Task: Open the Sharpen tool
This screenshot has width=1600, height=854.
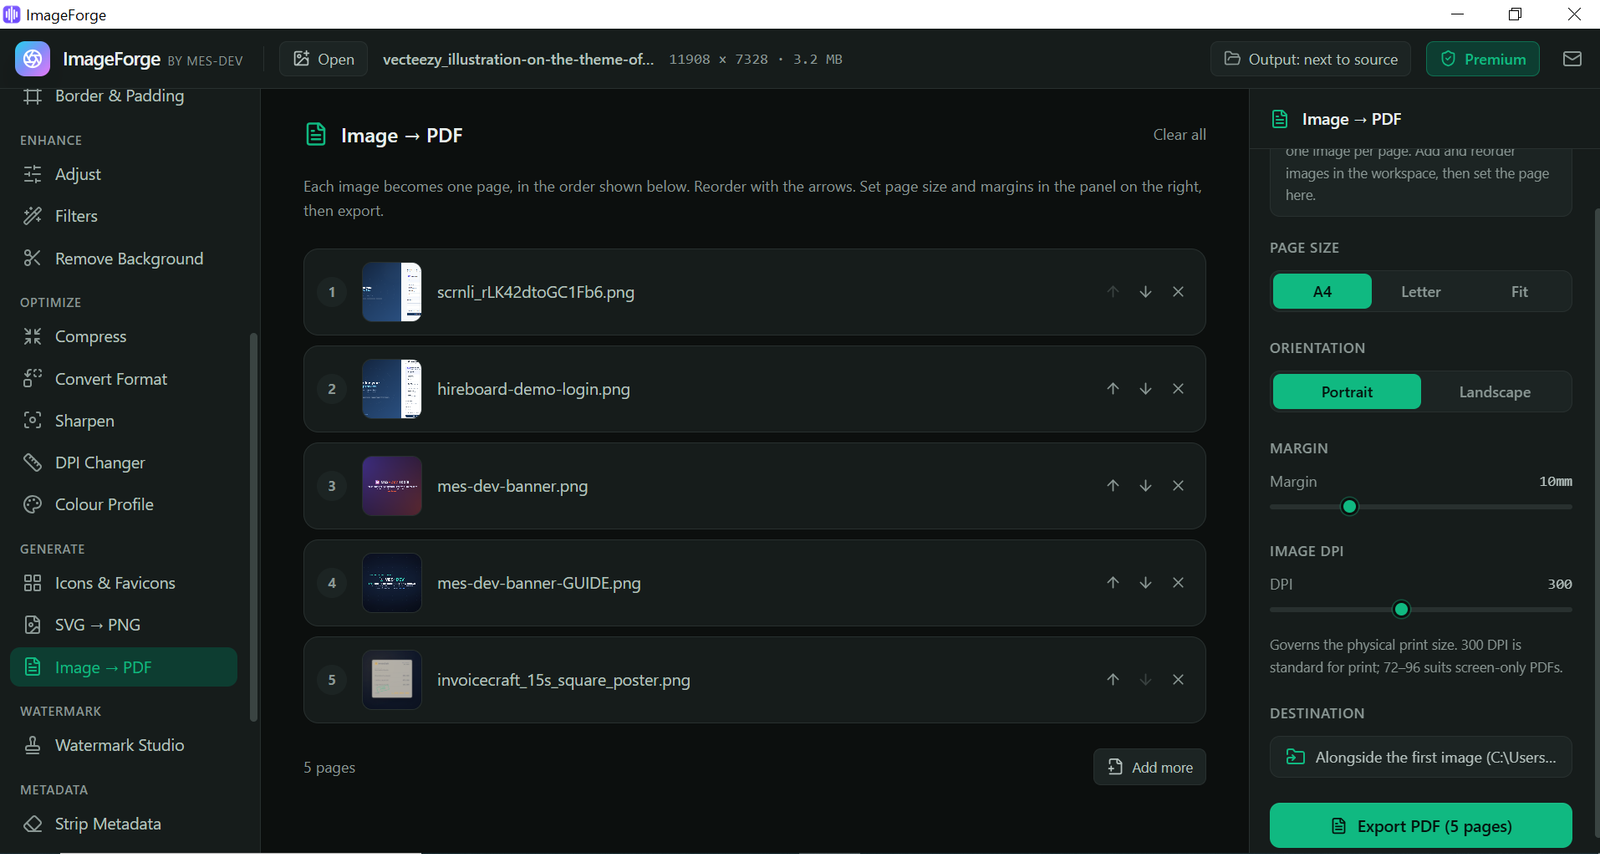Action: coord(123,421)
